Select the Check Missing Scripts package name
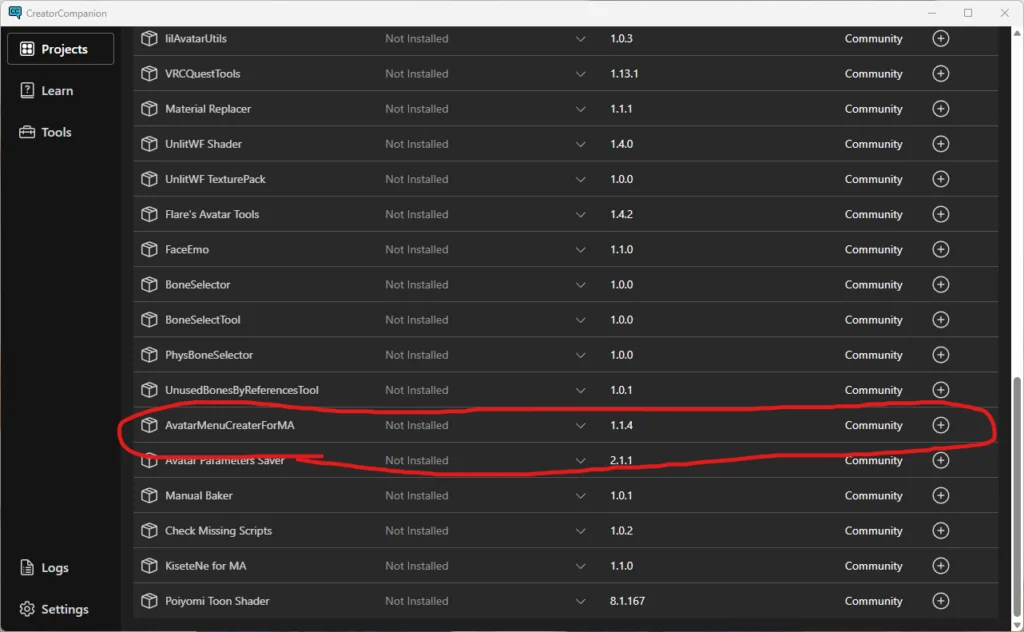1024x632 pixels. 218,531
